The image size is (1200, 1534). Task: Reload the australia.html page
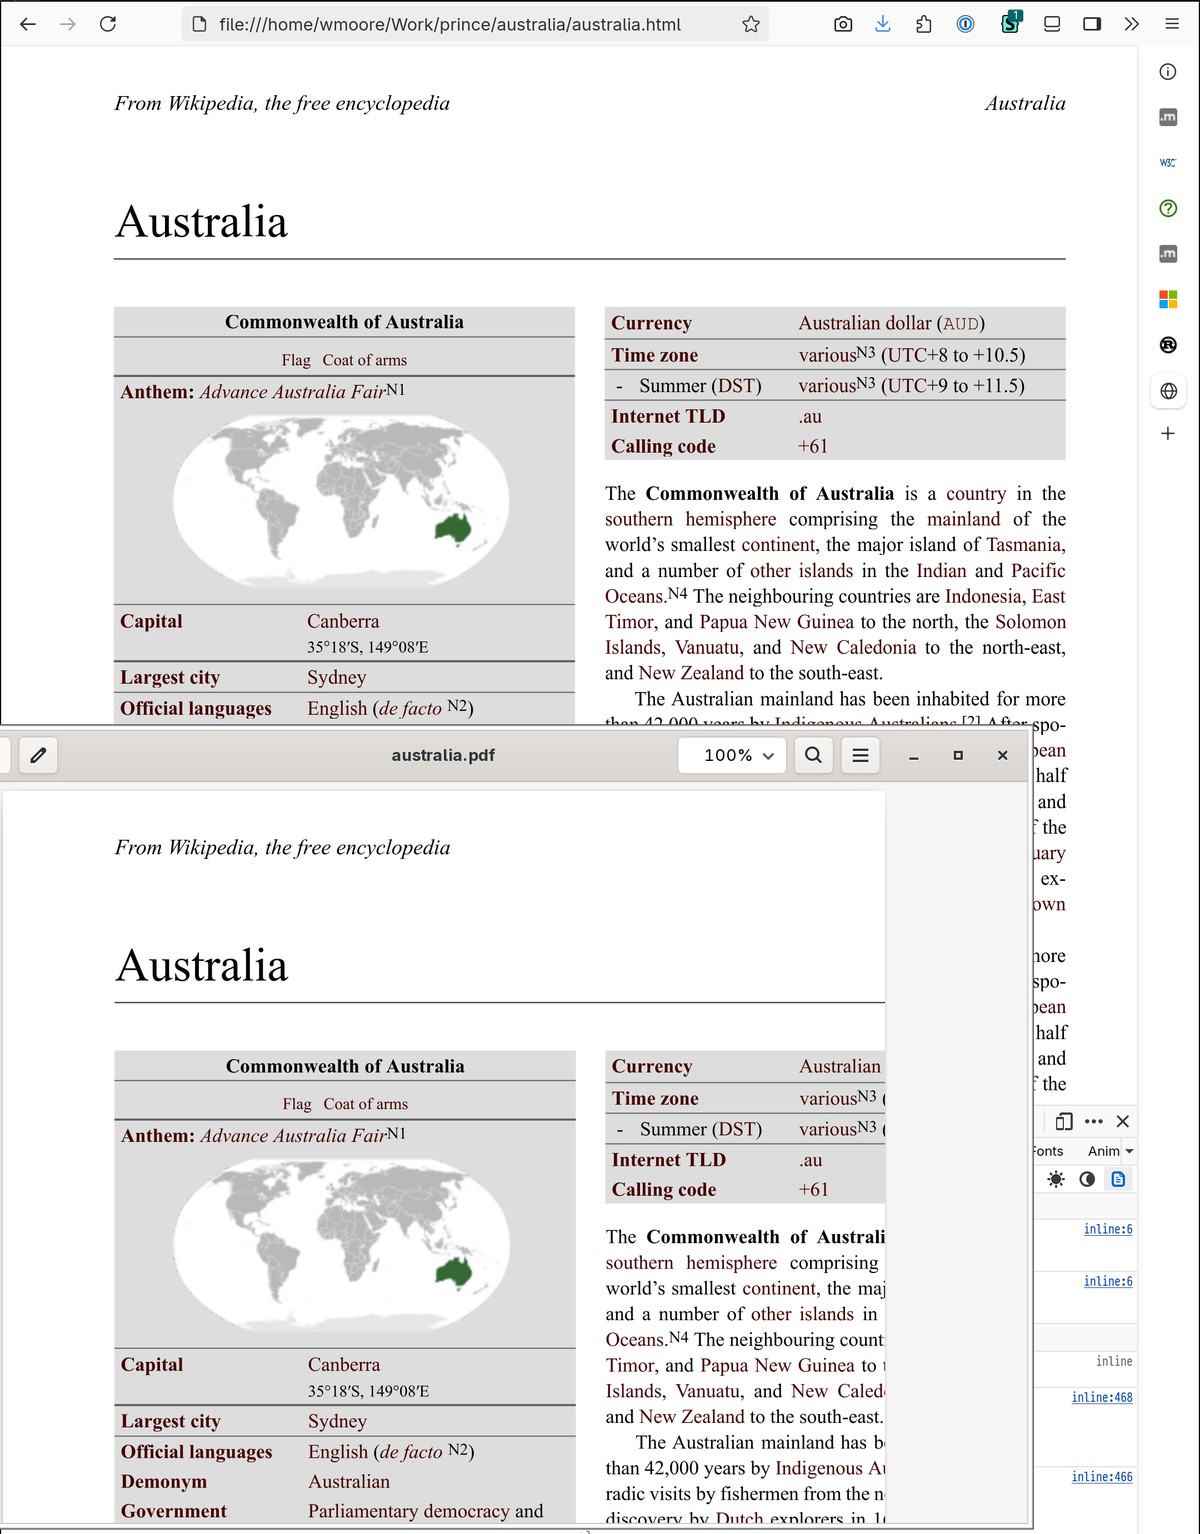tap(108, 24)
